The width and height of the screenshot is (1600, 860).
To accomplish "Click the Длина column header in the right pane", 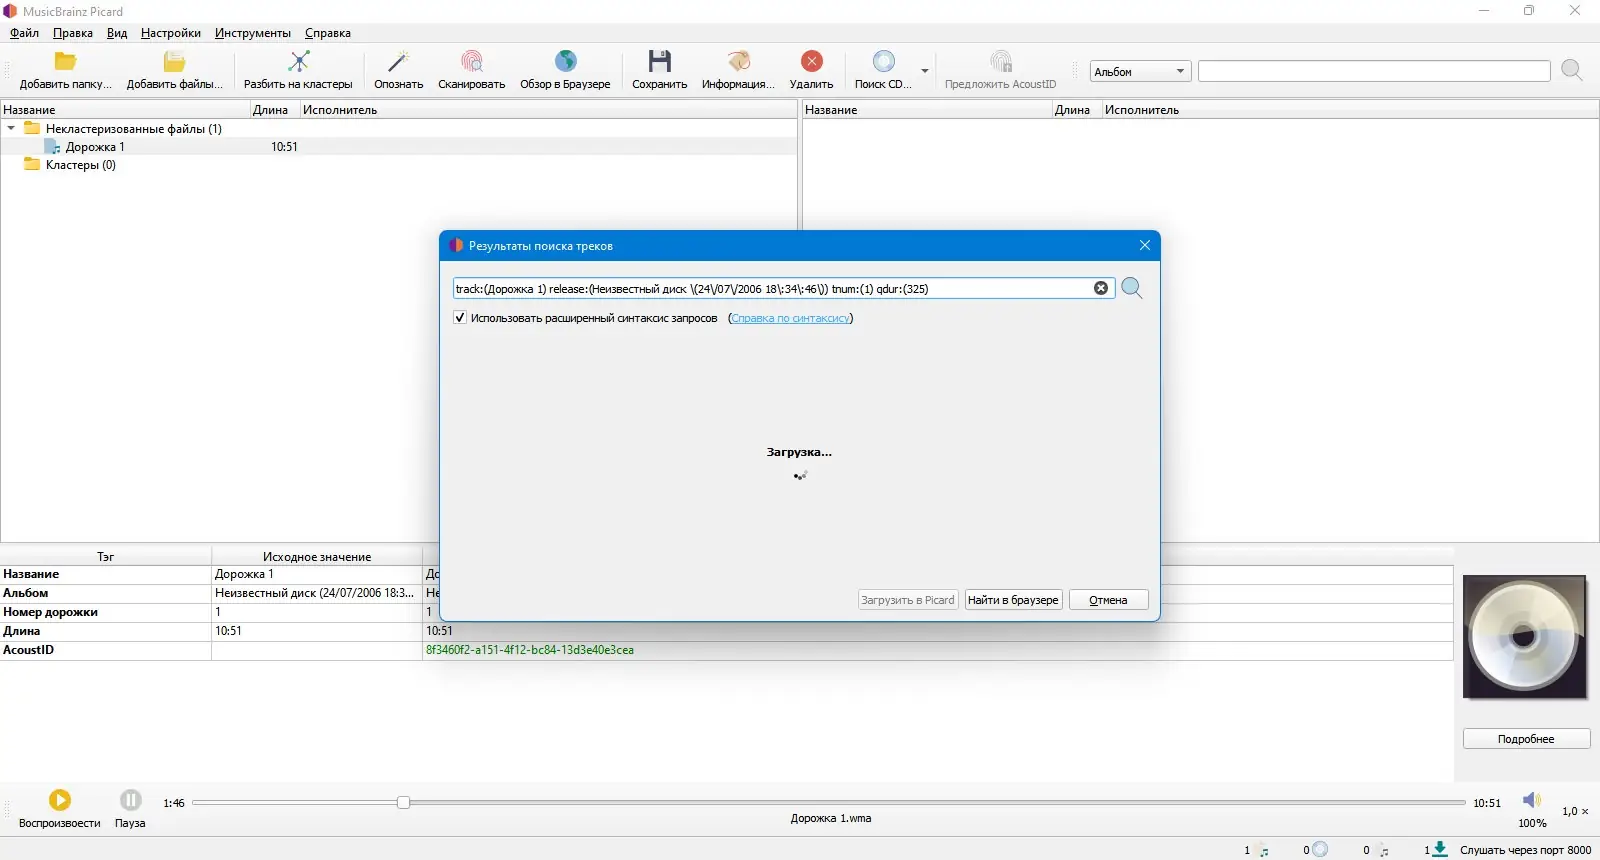I will click(x=1077, y=110).
